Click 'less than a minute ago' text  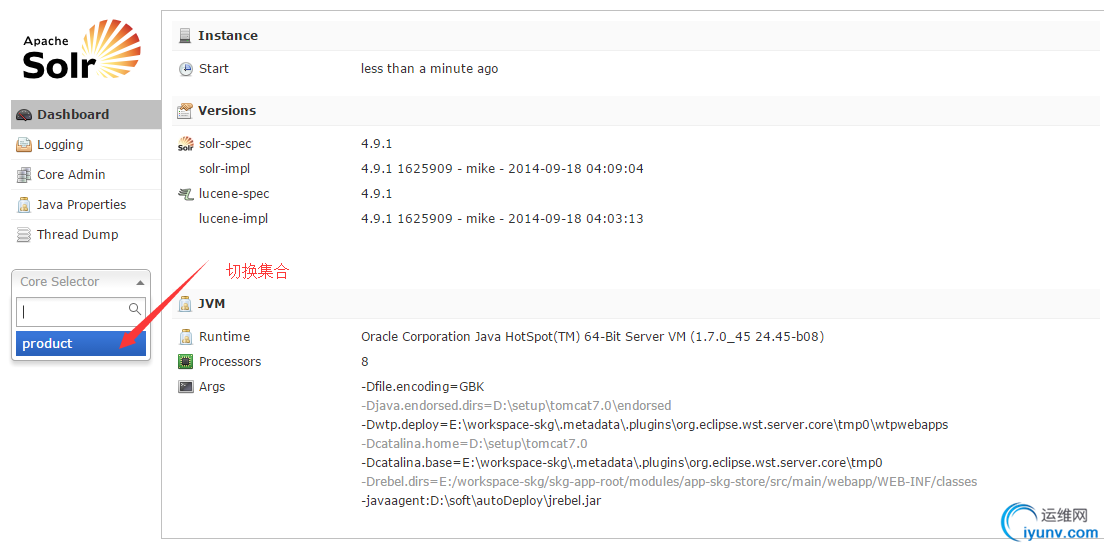tap(429, 69)
